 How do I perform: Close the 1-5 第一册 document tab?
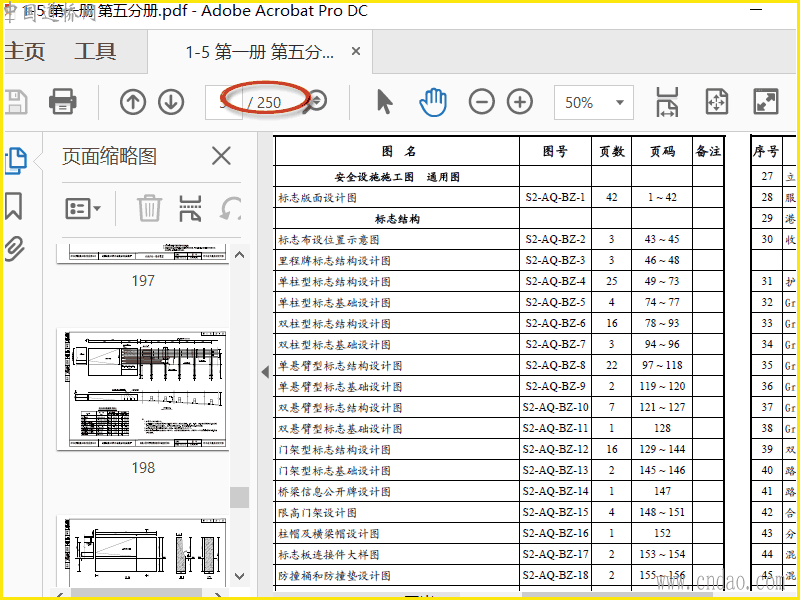tap(356, 52)
